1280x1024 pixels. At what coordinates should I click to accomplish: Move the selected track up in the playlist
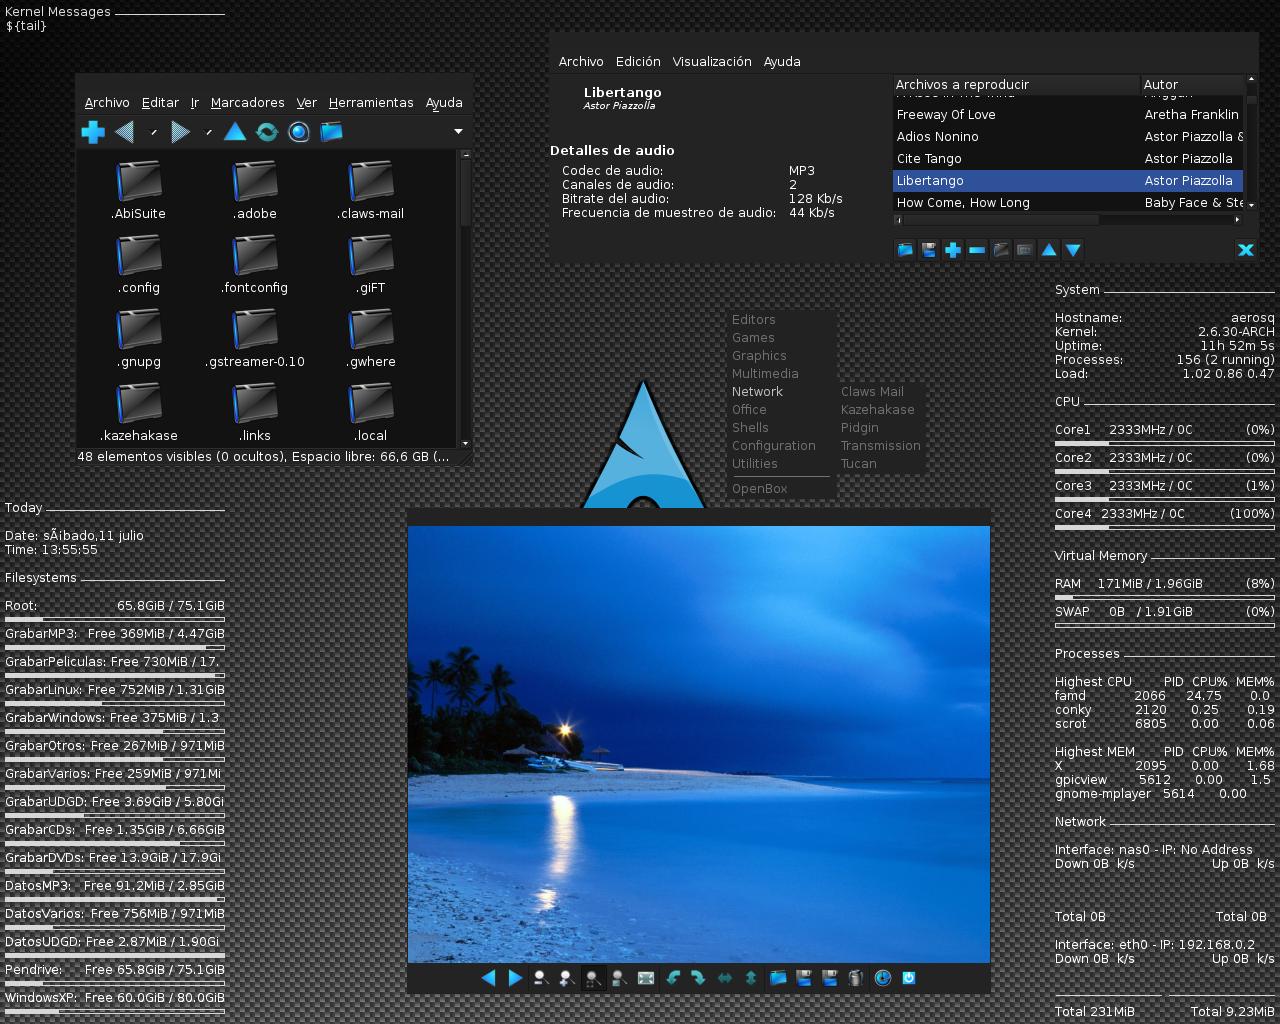pyautogui.click(x=1048, y=250)
